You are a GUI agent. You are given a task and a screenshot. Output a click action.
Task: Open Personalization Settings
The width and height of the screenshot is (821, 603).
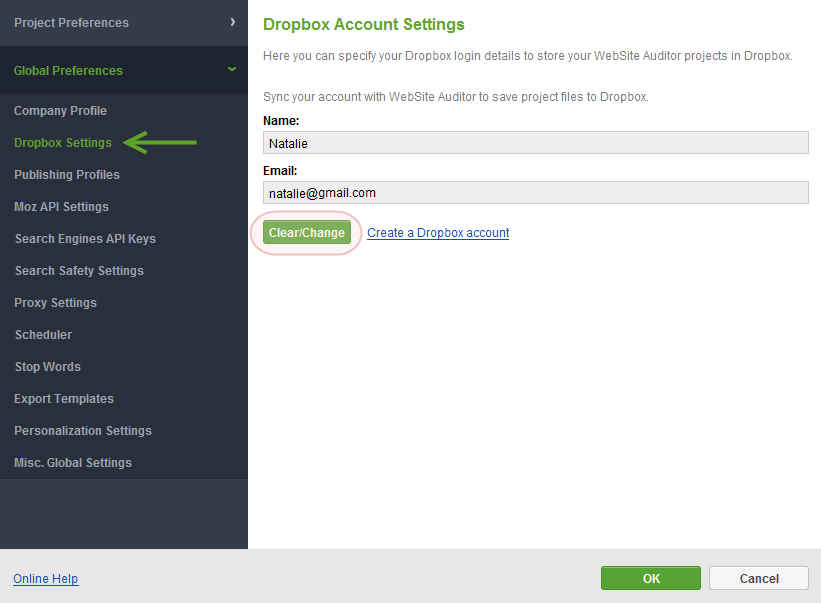83,430
